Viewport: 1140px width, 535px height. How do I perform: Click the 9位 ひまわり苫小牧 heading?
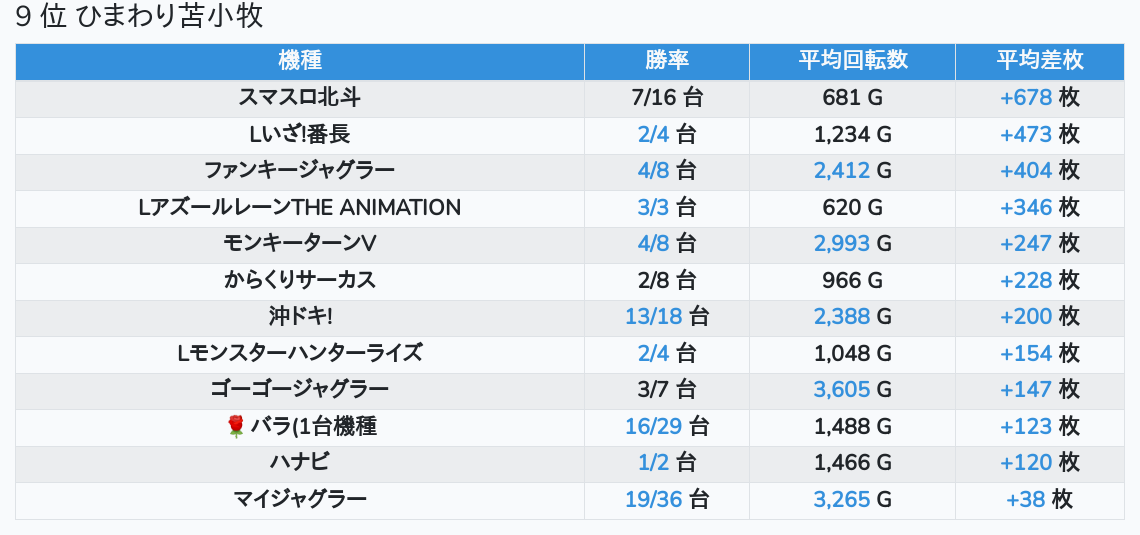139,17
